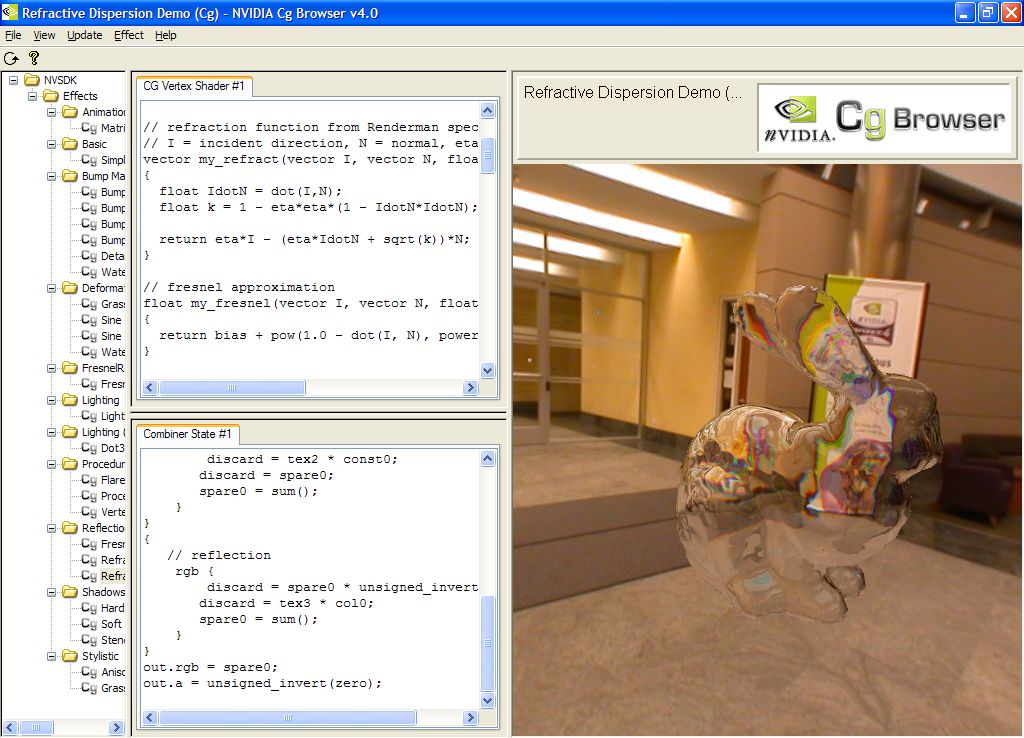
Task: Click vertical scrollbar thumb in shader pane
Action: click(x=488, y=155)
